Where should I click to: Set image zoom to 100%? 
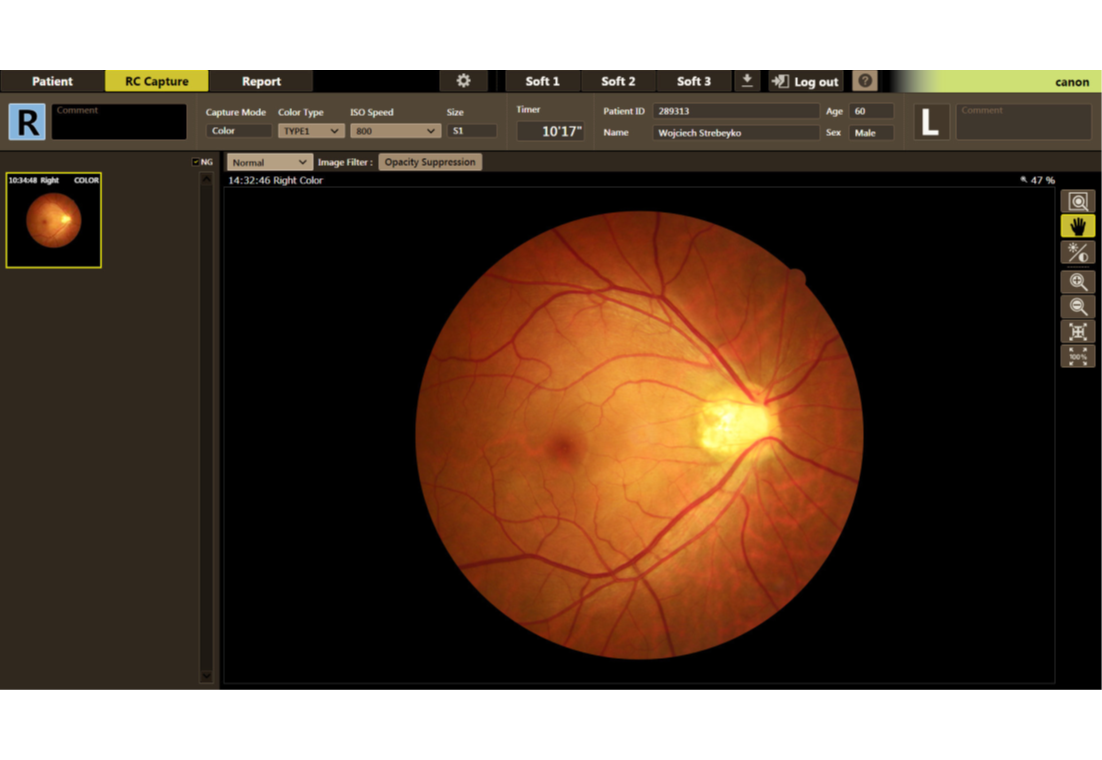tap(1077, 356)
